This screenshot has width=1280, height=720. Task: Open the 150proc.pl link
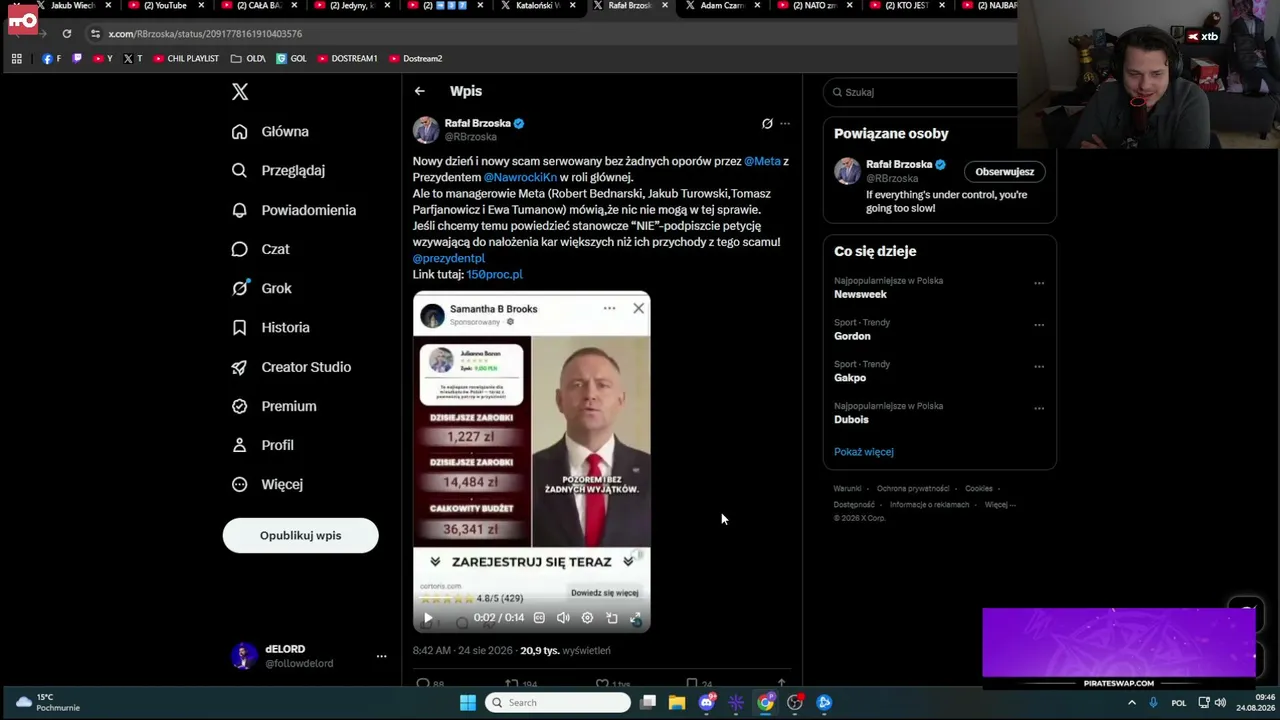pyautogui.click(x=494, y=274)
